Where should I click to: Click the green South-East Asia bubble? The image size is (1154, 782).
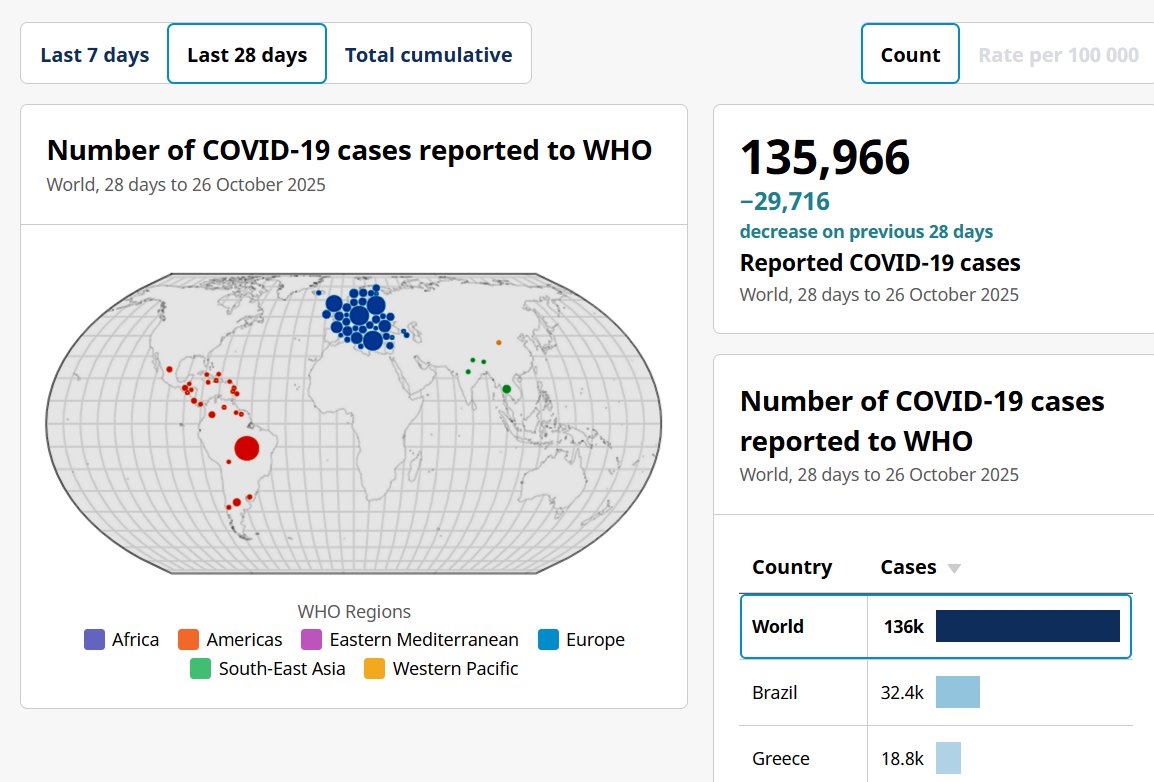506,388
